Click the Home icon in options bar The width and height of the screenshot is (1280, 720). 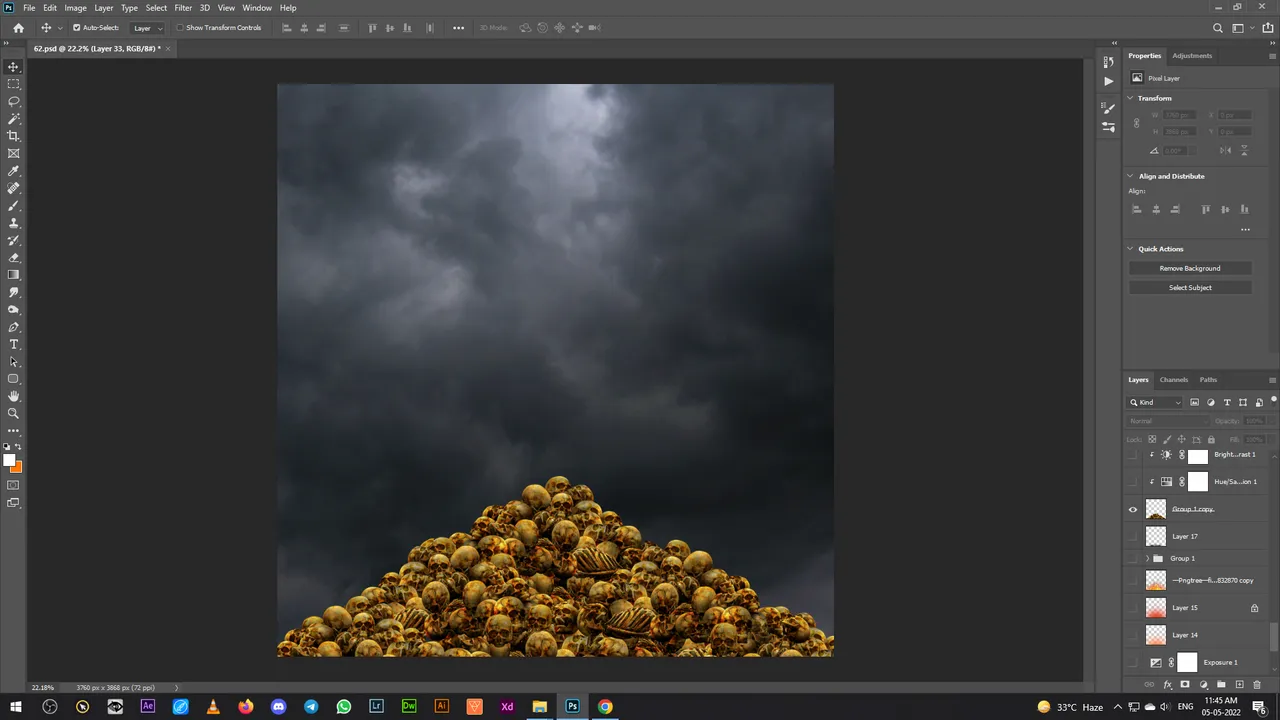(x=18, y=28)
